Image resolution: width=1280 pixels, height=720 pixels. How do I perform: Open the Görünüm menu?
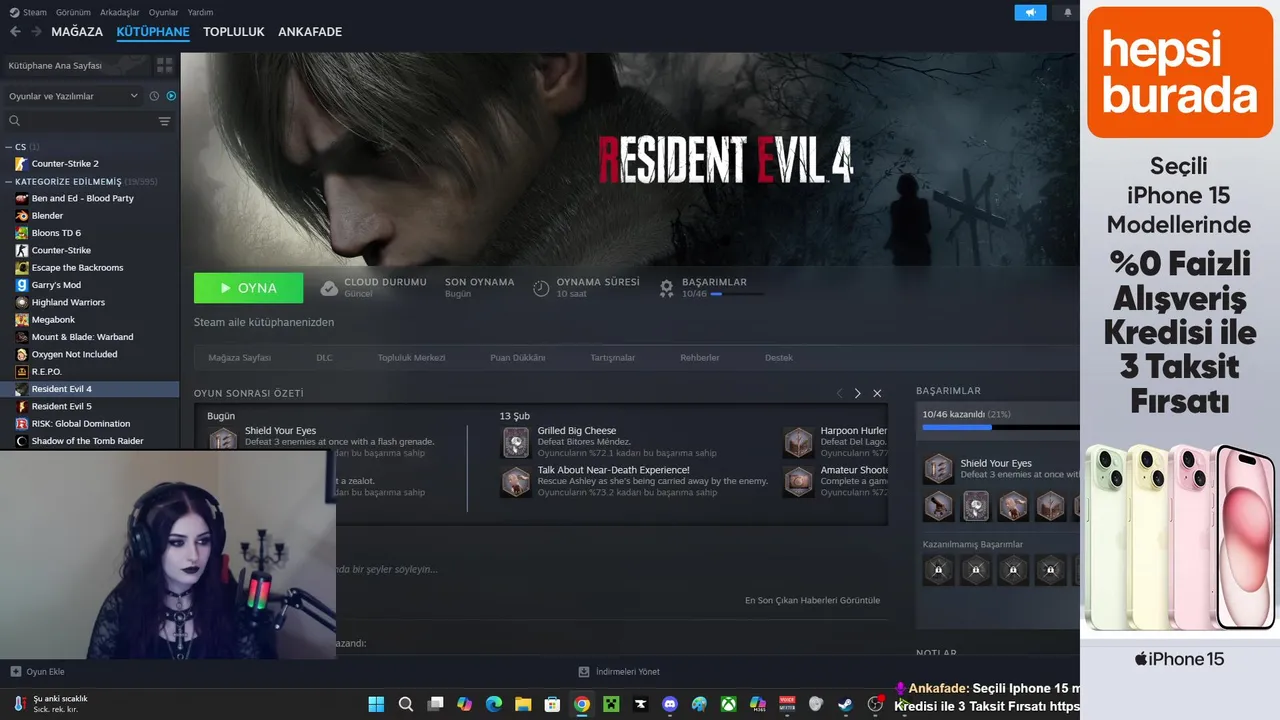[73, 13]
